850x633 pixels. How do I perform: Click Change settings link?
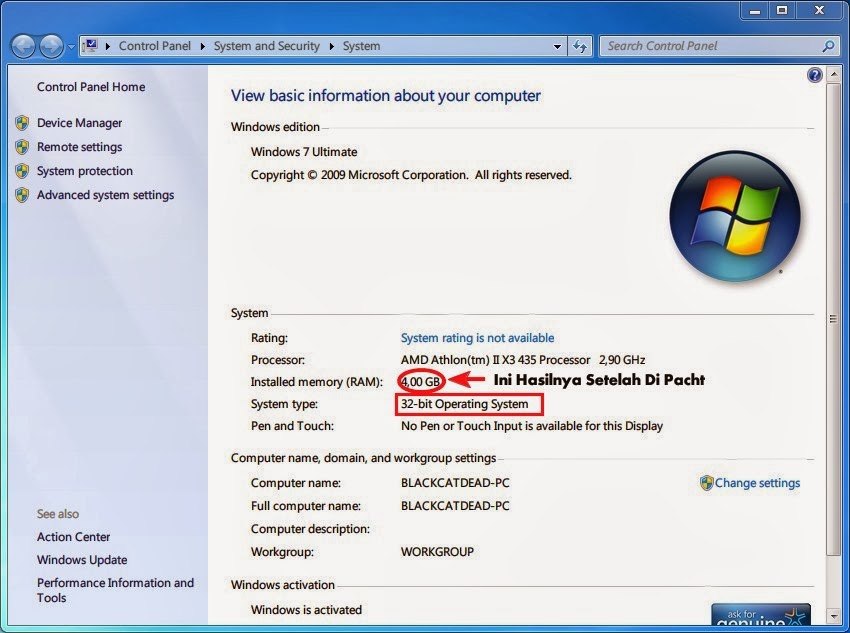(x=757, y=483)
